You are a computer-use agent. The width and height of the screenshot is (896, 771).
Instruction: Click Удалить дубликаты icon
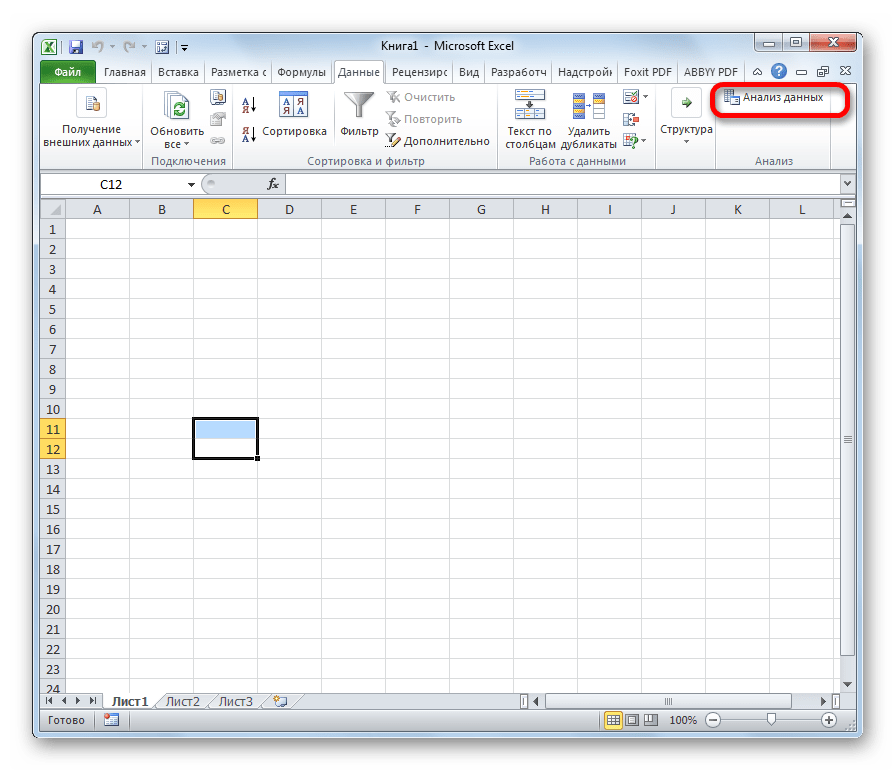pyautogui.click(x=588, y=105)
